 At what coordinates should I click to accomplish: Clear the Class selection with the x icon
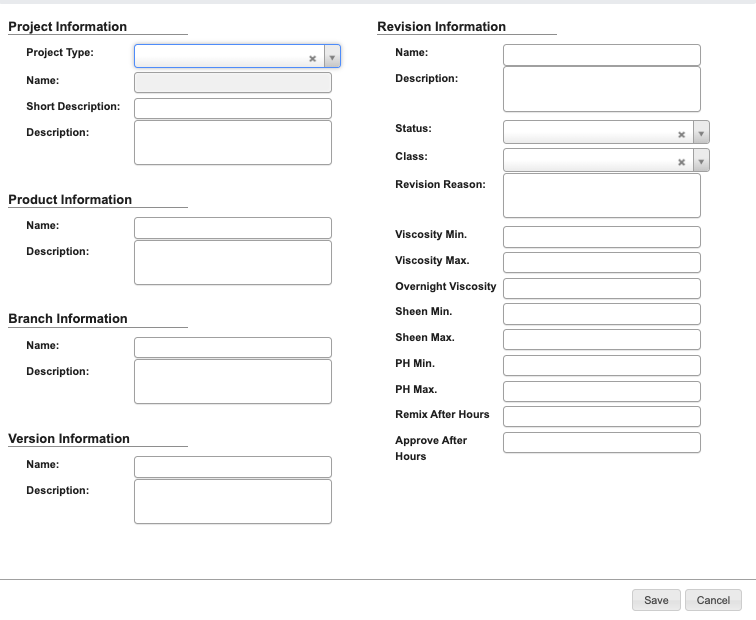click(x=681, y=162)
